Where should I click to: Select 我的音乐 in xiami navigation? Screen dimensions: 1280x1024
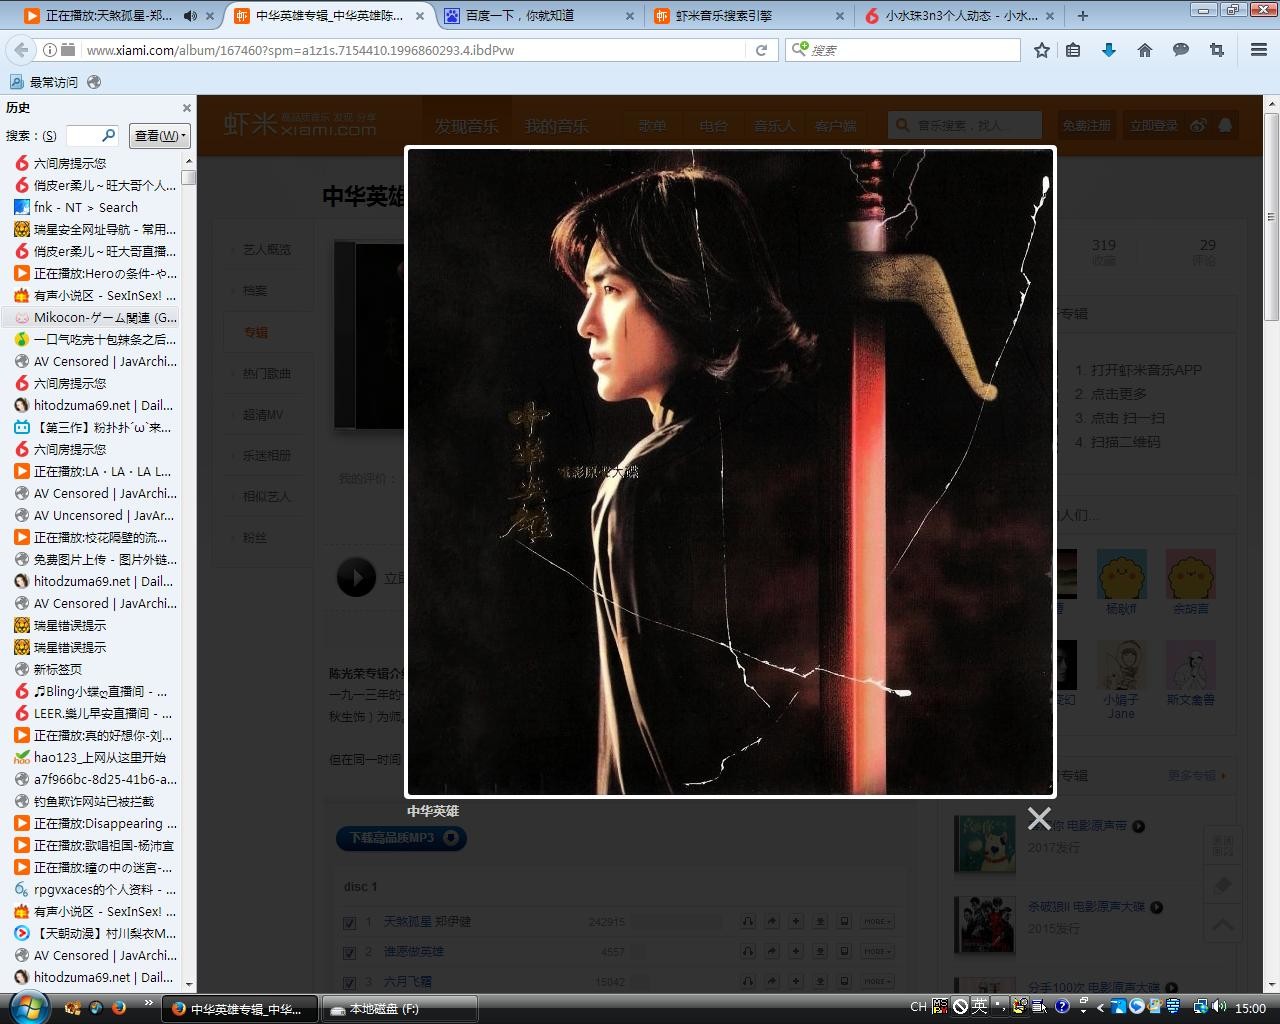tap(557, 126)
